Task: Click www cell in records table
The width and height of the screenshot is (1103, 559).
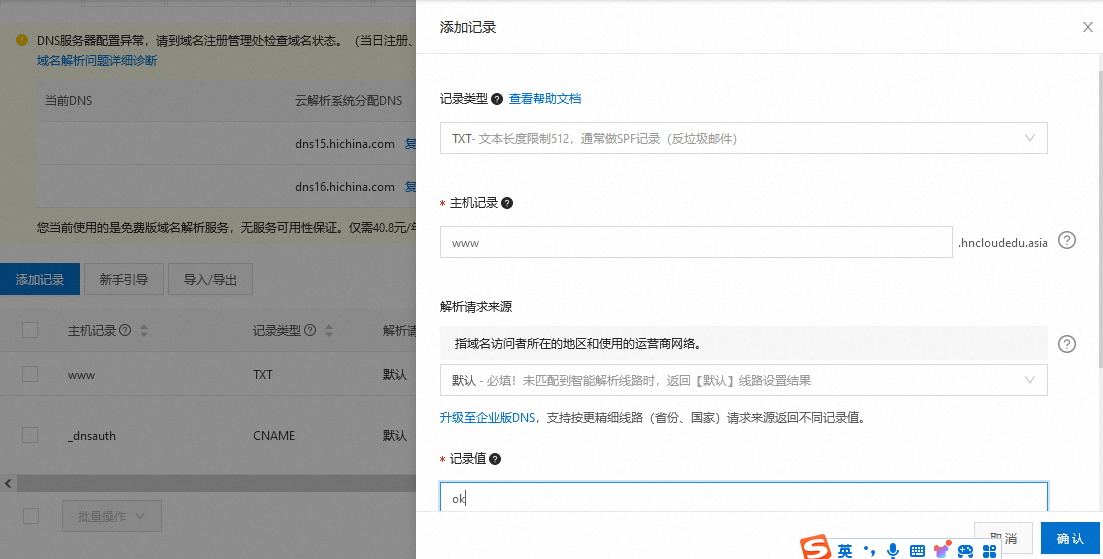Action: click(82, 375)
